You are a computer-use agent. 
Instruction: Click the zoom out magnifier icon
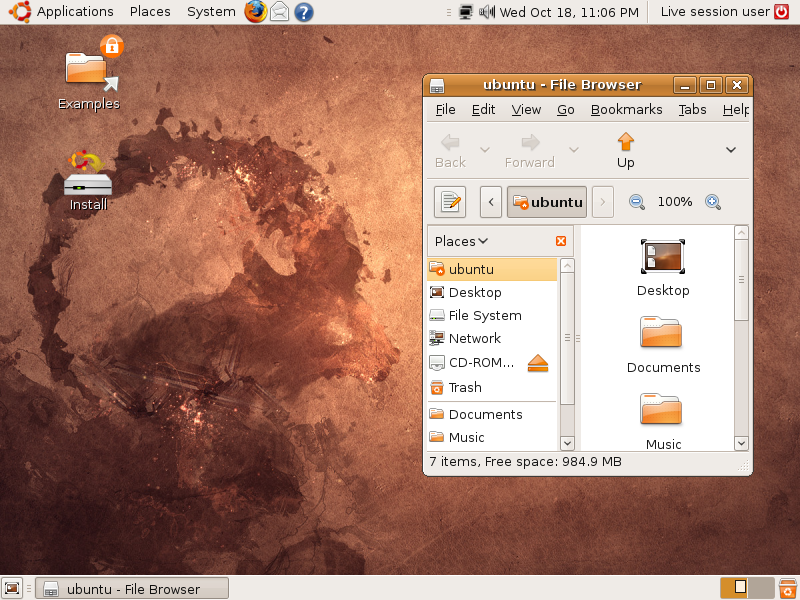(637, 202)
